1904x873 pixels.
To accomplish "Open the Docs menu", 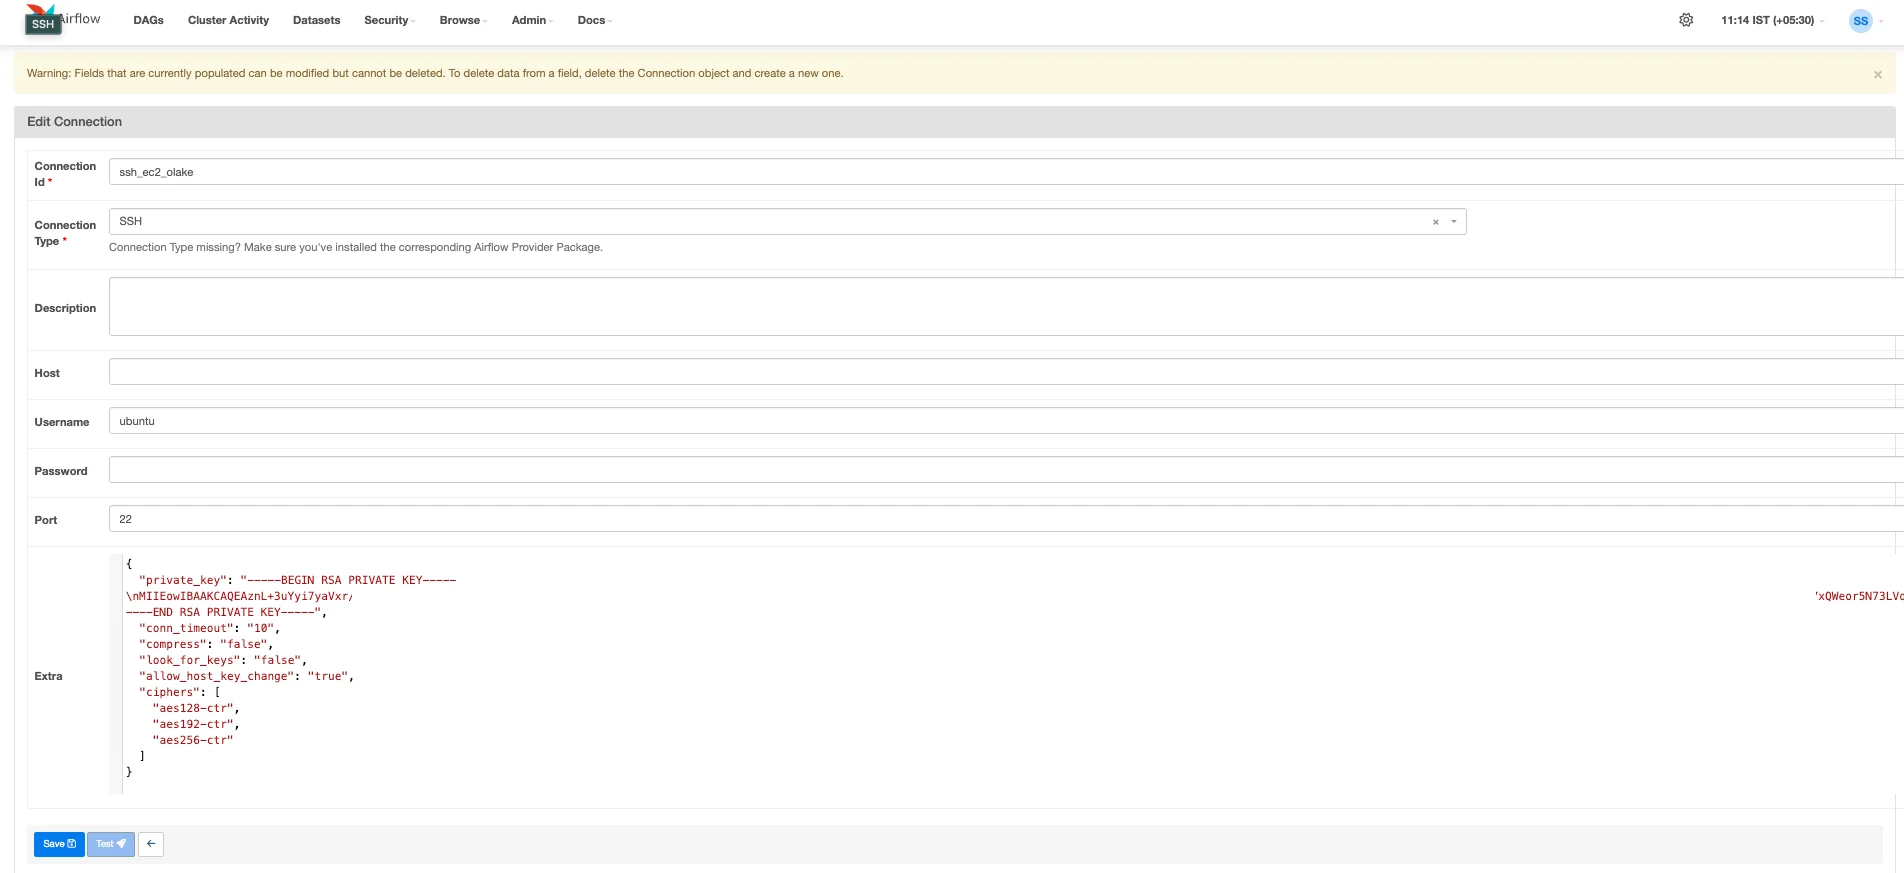I will [594, 20].
